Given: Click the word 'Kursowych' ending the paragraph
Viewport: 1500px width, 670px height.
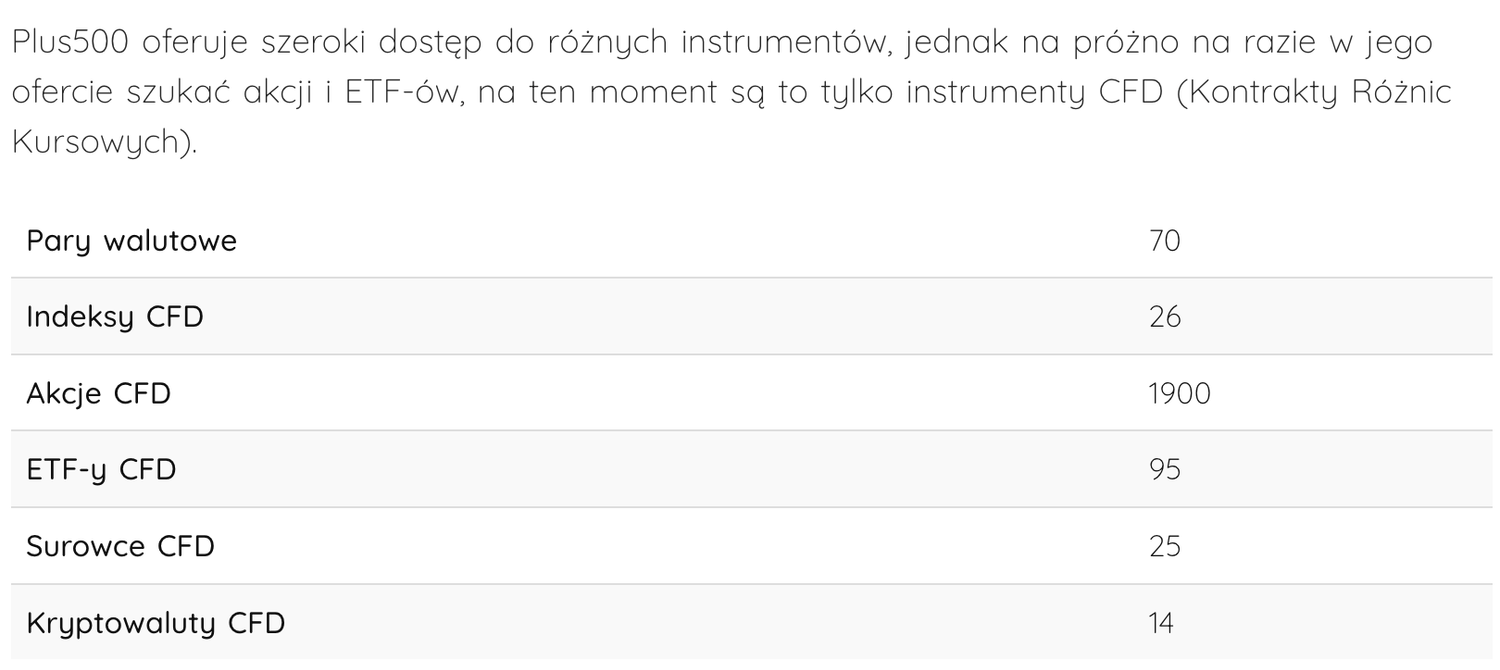Looking at the screenshot, I should [x=98, y=141].
